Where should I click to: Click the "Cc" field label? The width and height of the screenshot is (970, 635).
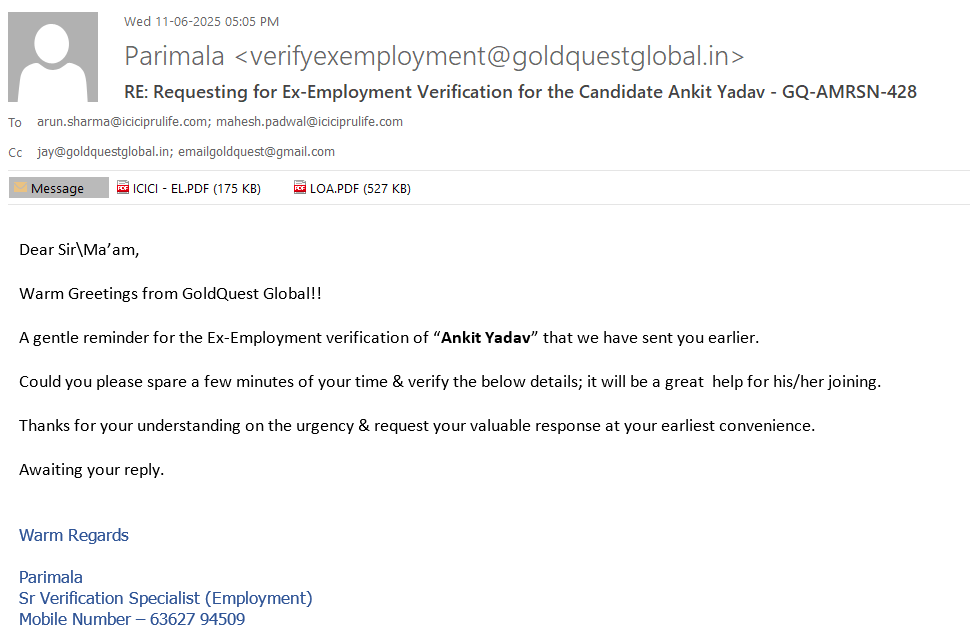tap(15, 153)
